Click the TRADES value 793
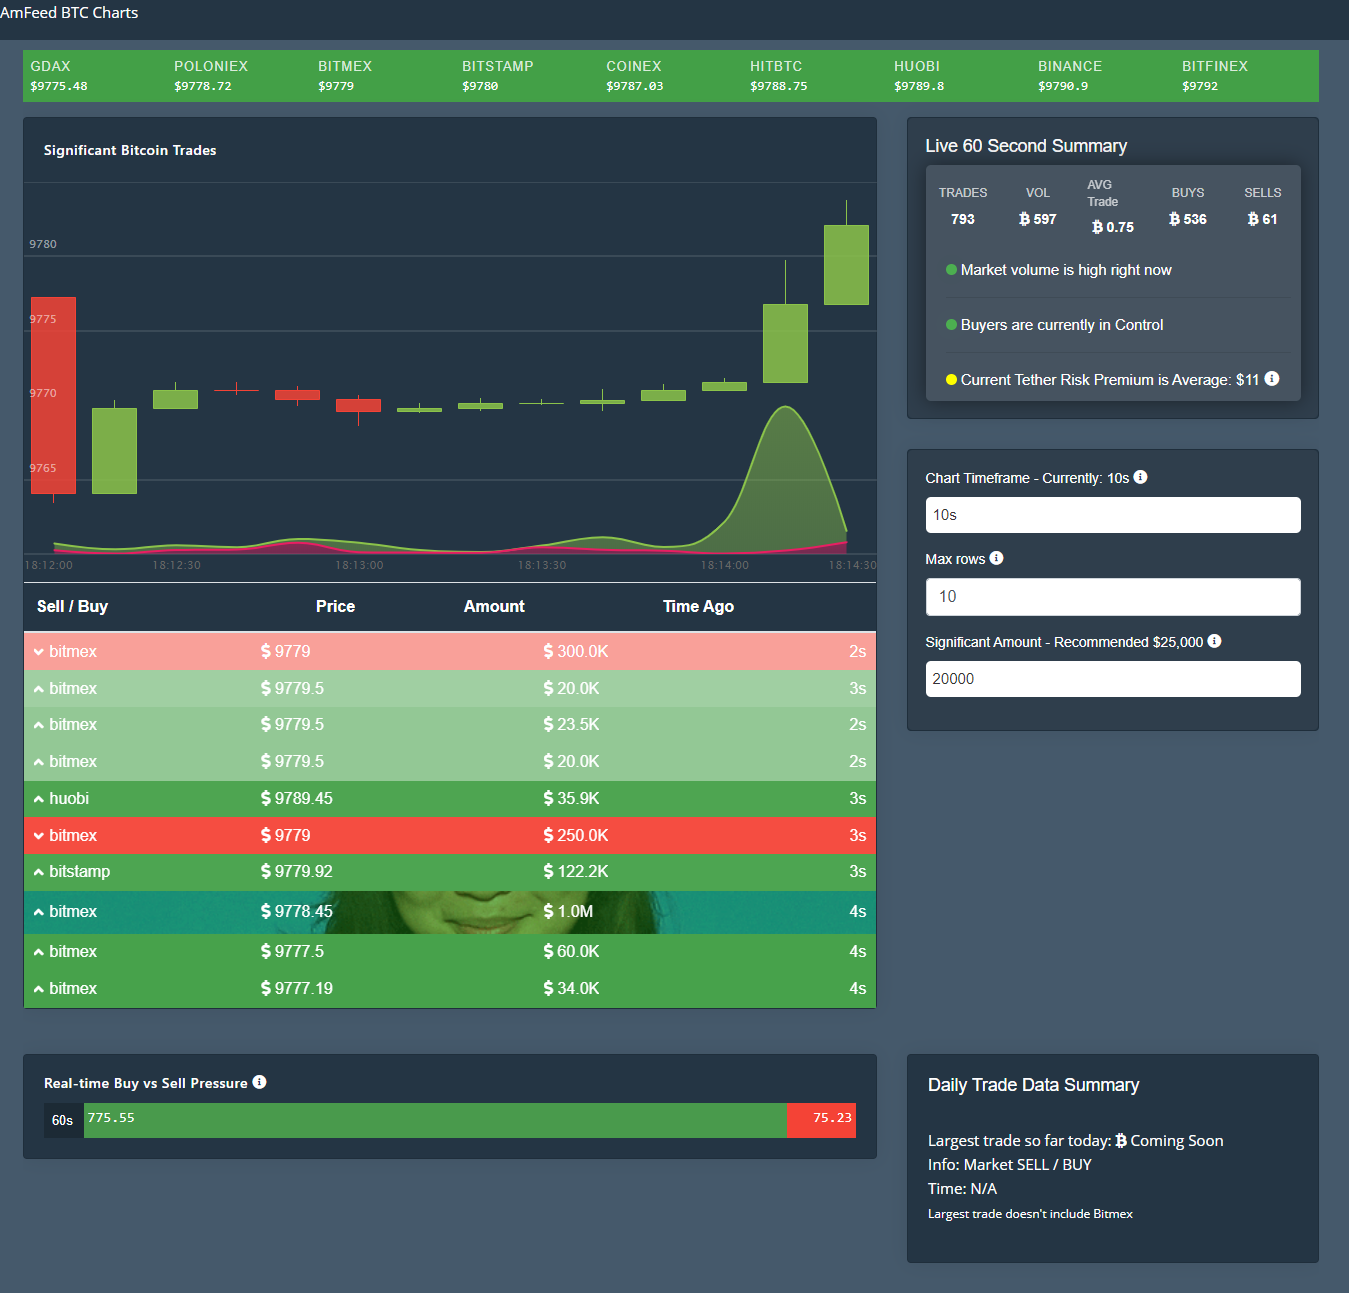This screenshot has height=1293, width=1349. (963, 219)
